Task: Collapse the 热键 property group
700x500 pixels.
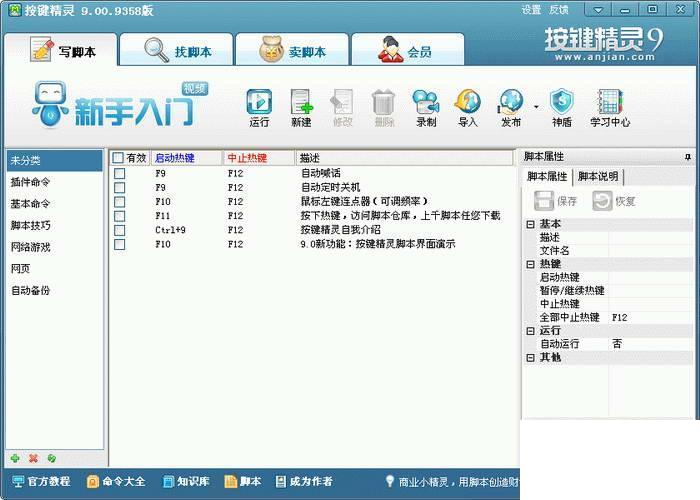Action: 530,264
